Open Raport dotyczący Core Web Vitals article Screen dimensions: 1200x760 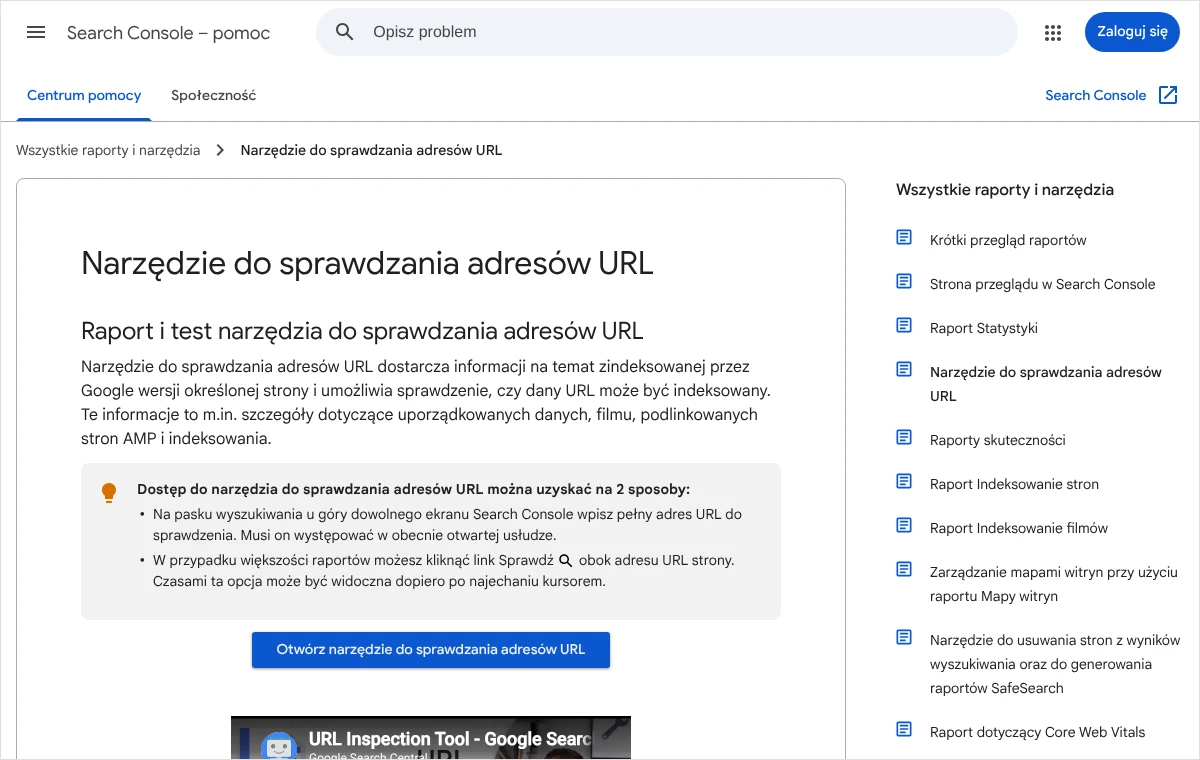point(1037,732)
